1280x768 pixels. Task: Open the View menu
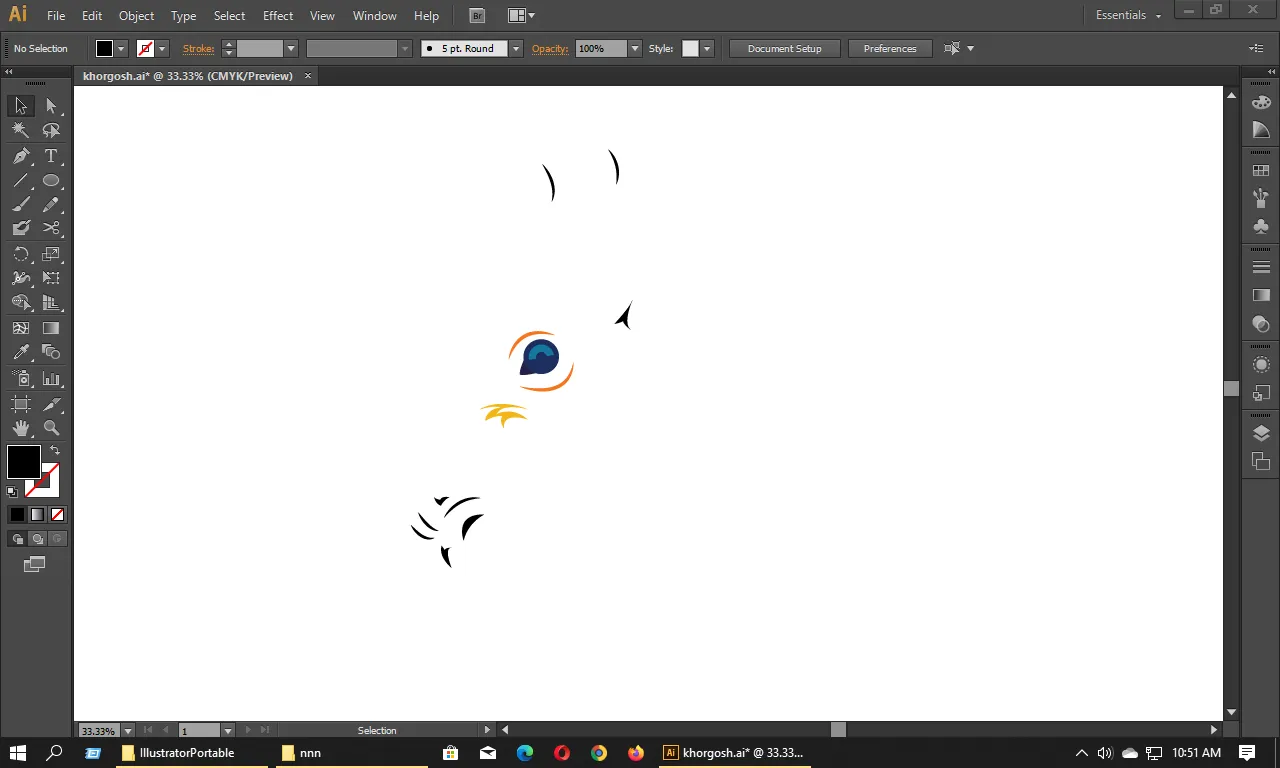click(x=322, y=16)
